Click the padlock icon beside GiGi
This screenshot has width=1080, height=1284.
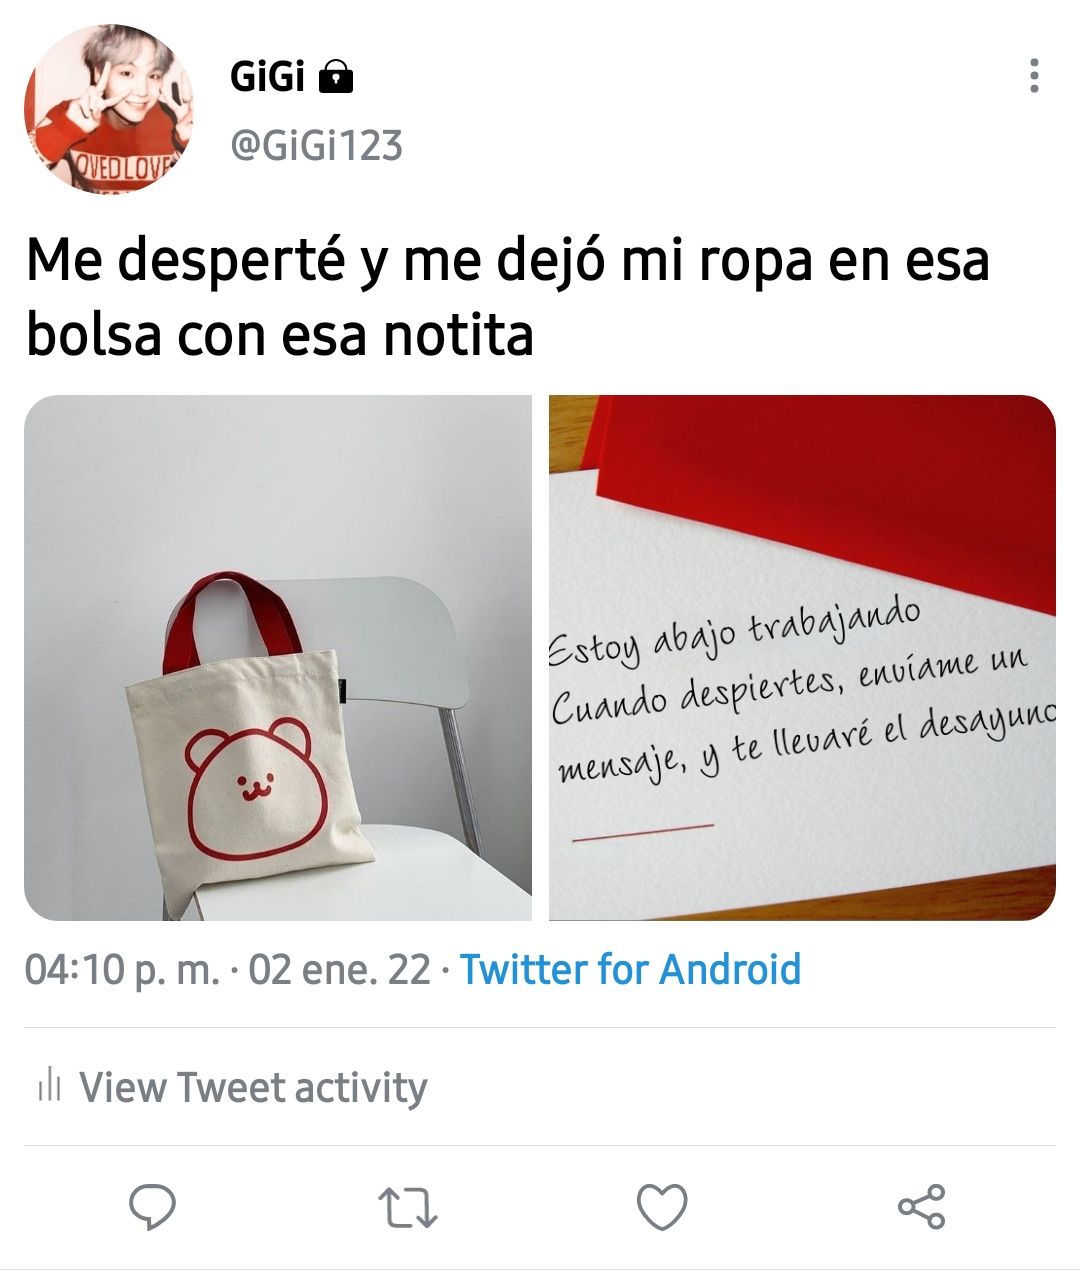click(336, 76)
